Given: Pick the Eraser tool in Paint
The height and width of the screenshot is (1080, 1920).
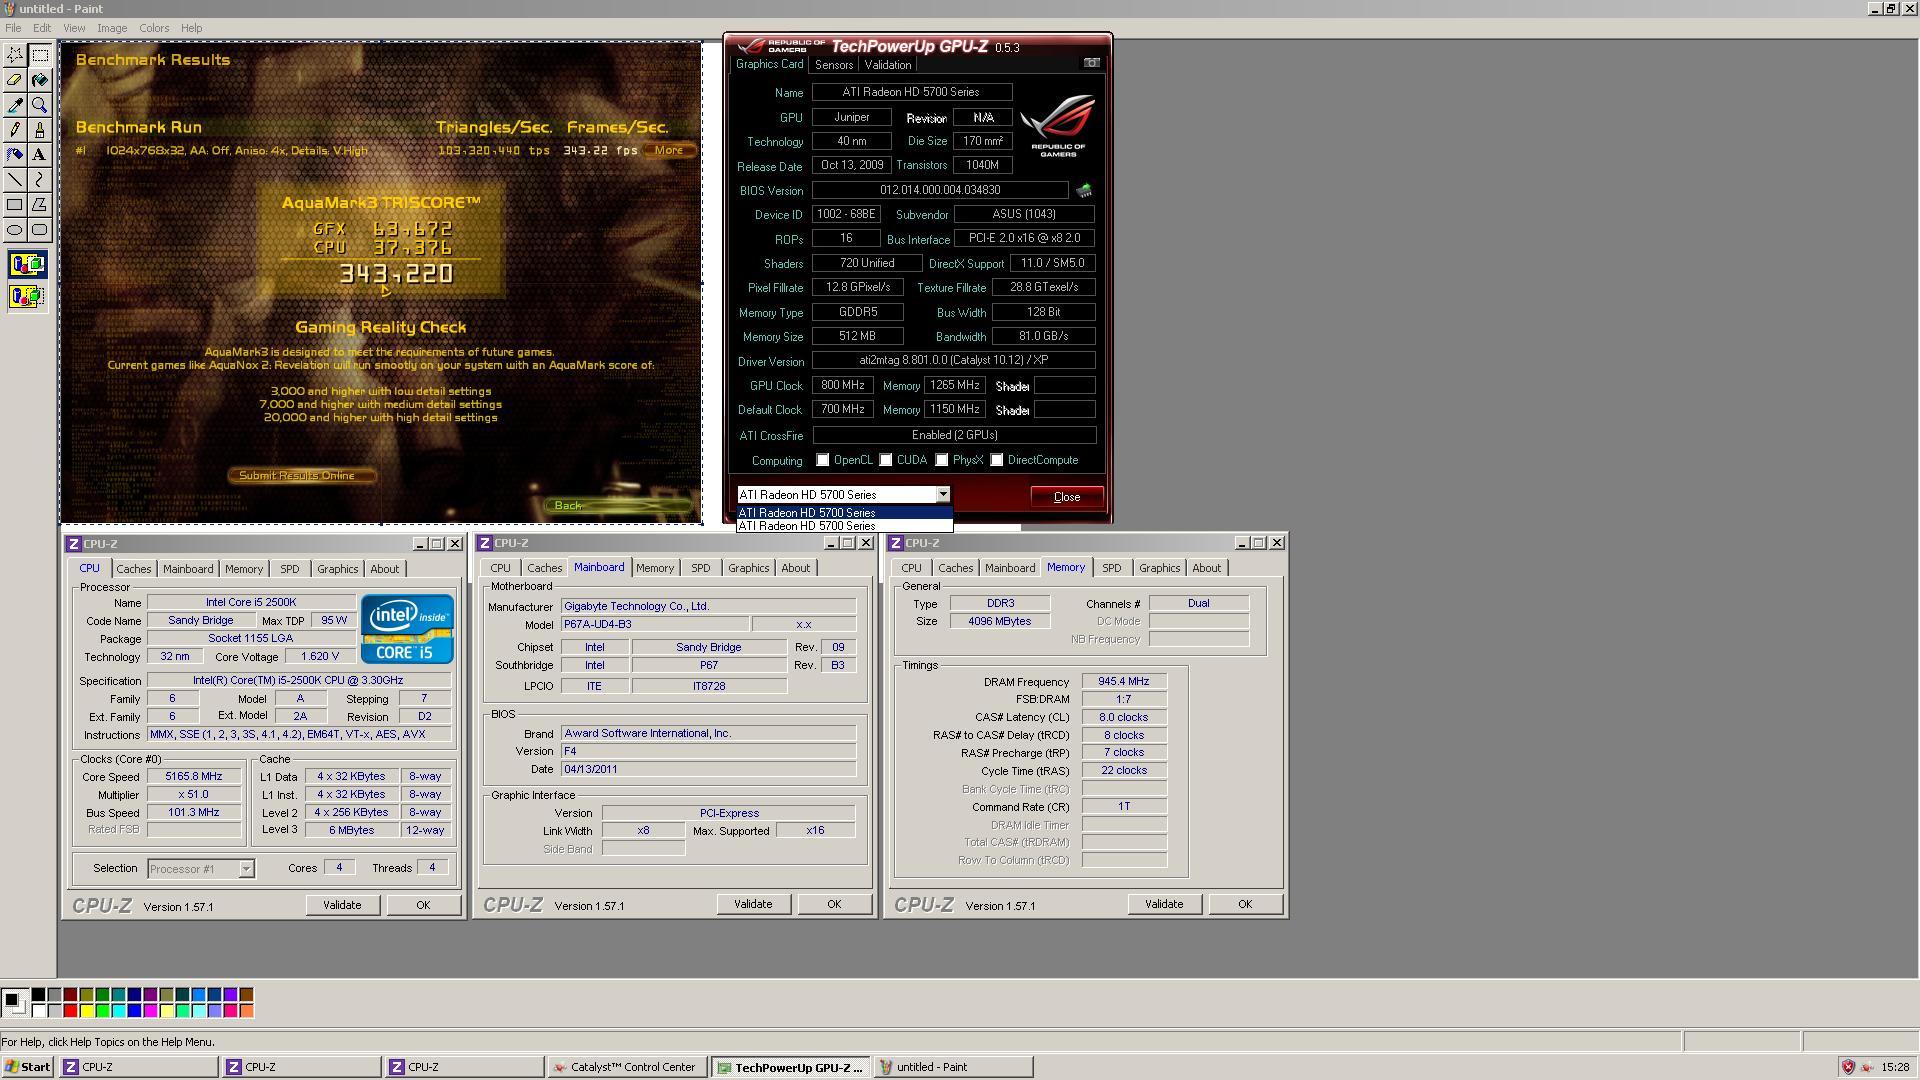Looking at the screenshot, I should coord(15,80).
